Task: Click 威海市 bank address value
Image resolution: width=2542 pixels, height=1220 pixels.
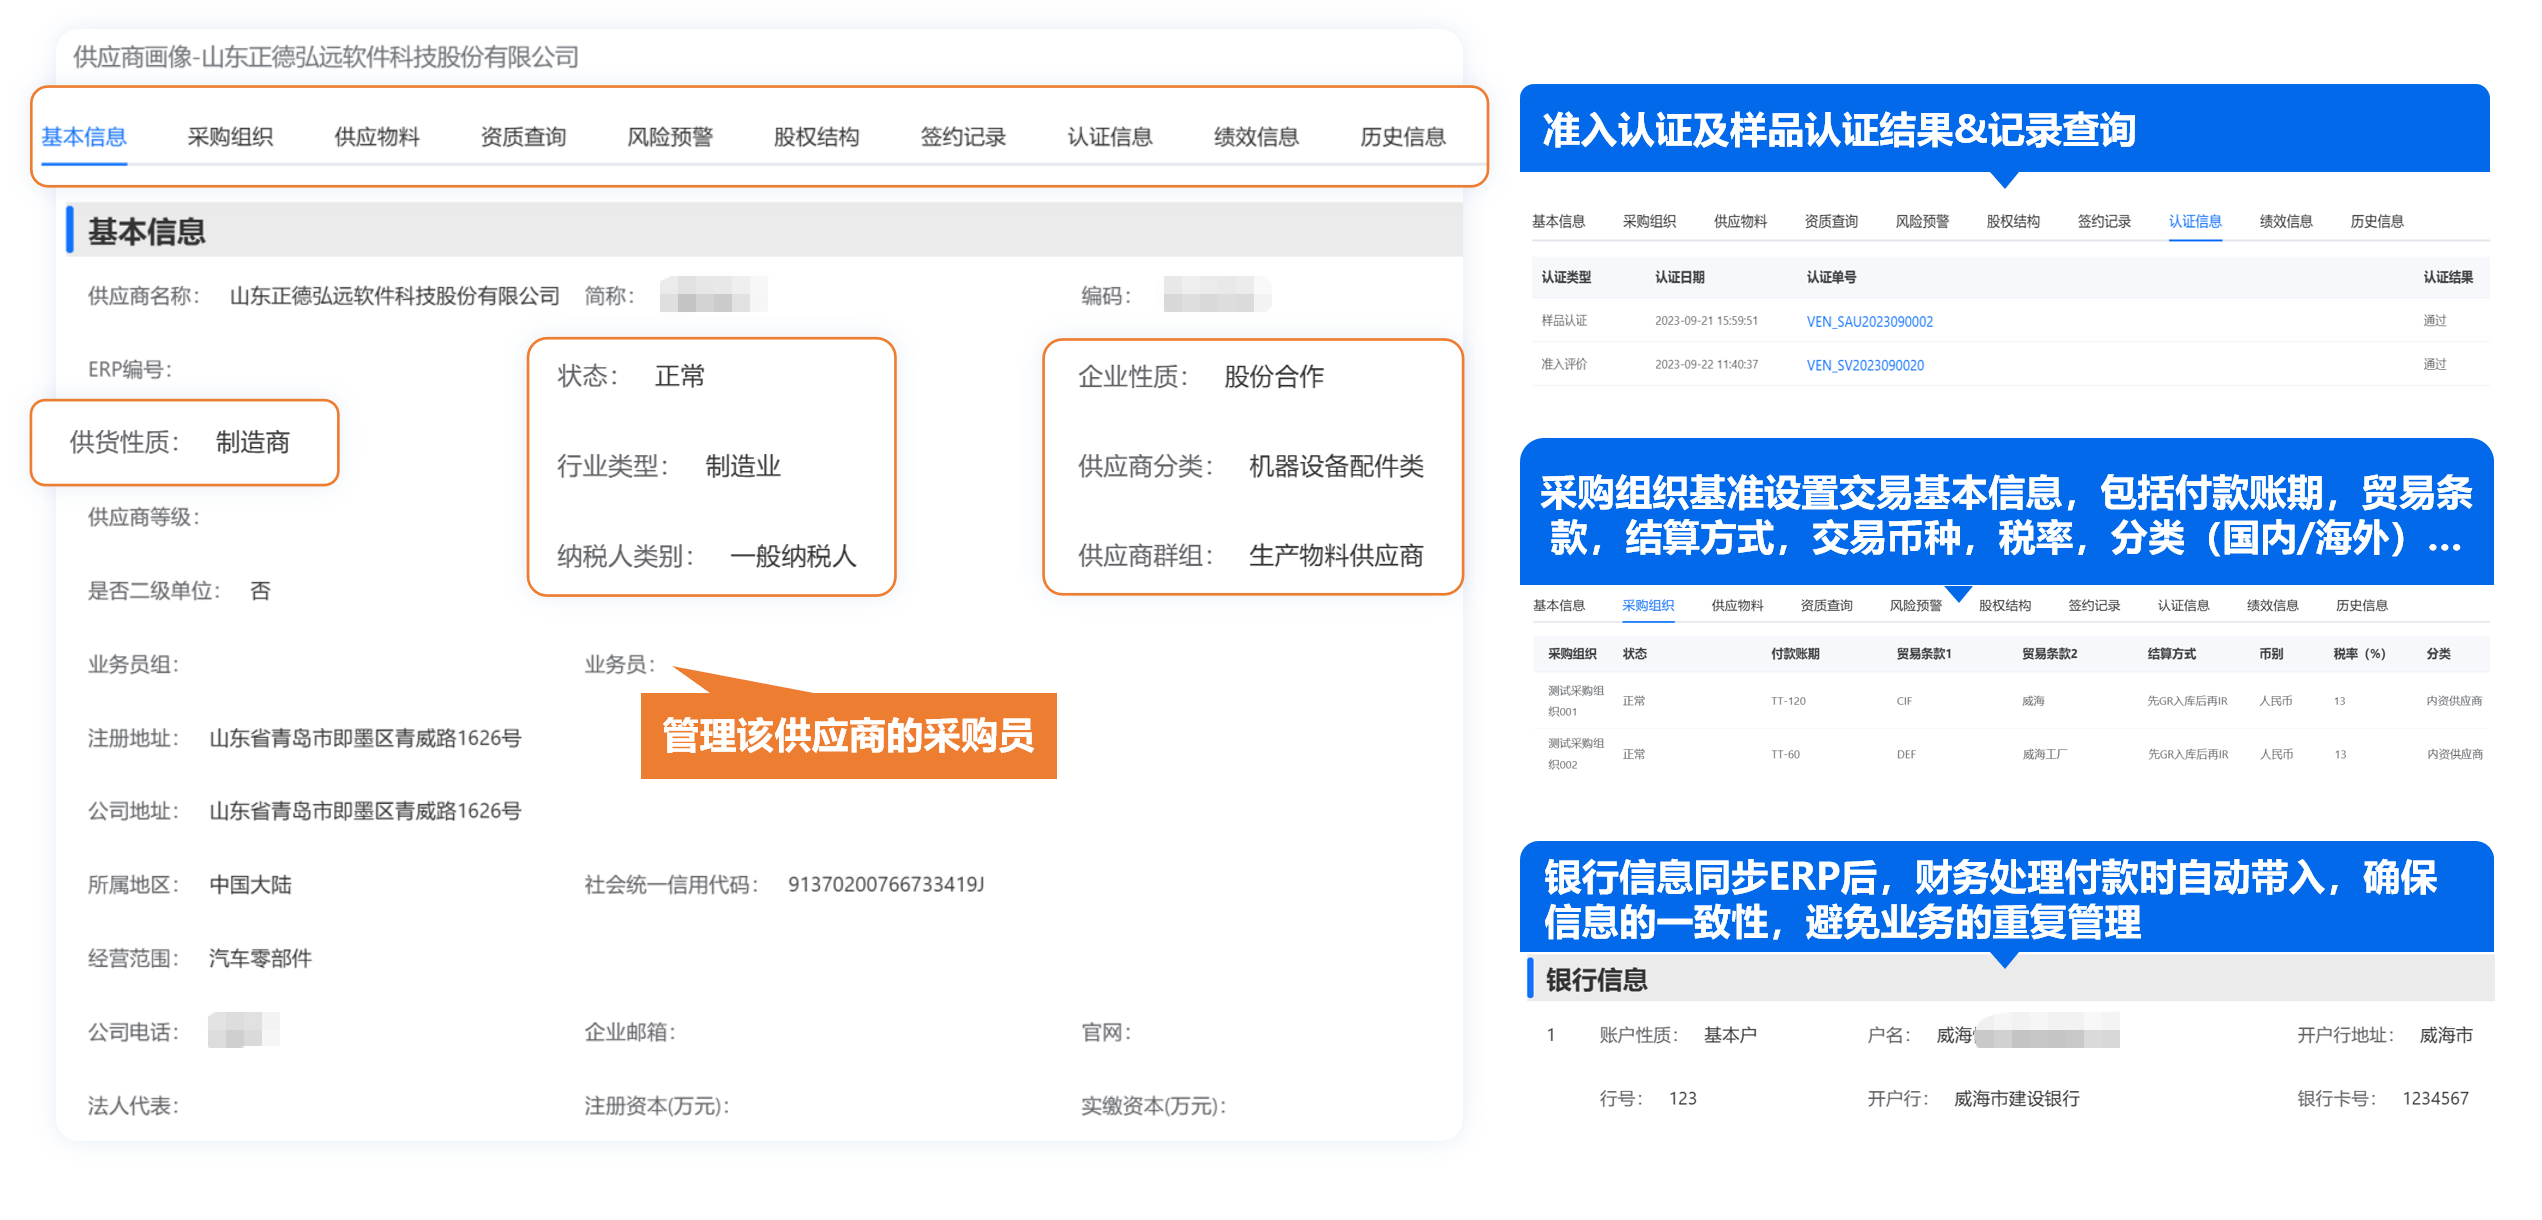Action: 2446,1035
